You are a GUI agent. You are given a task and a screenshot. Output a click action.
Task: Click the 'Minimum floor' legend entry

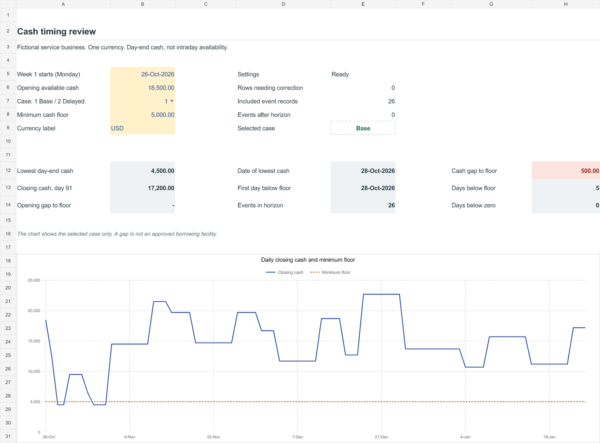(x=330, y=272)
